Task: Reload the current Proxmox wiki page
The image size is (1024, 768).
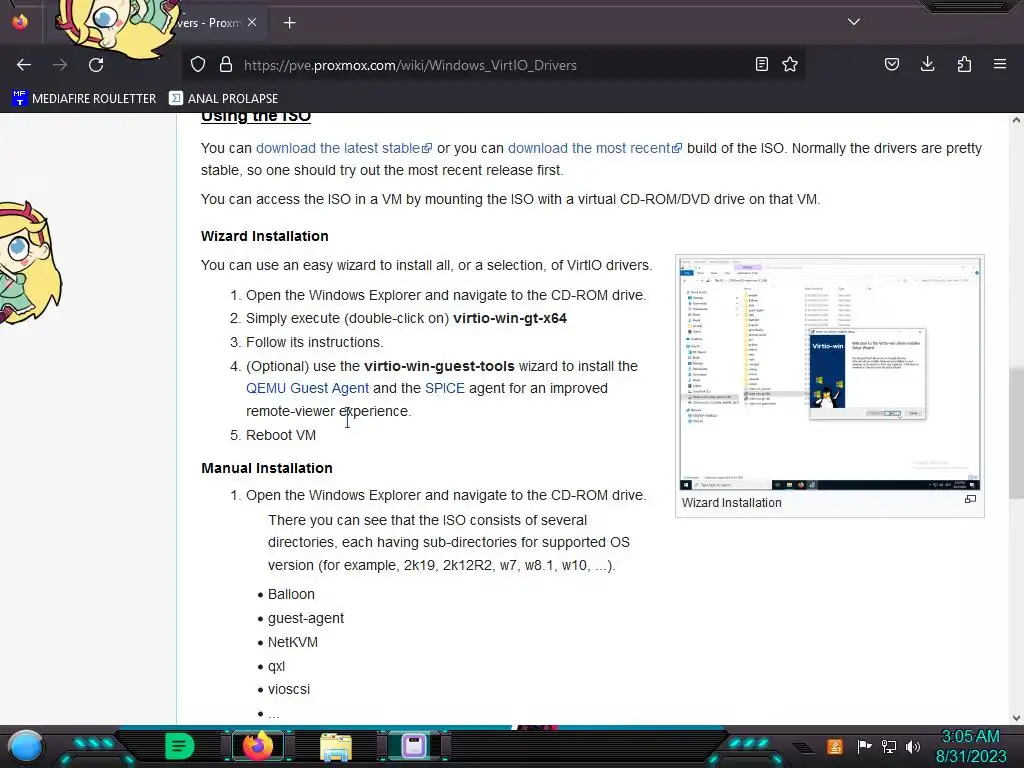Action: [96, 65]
